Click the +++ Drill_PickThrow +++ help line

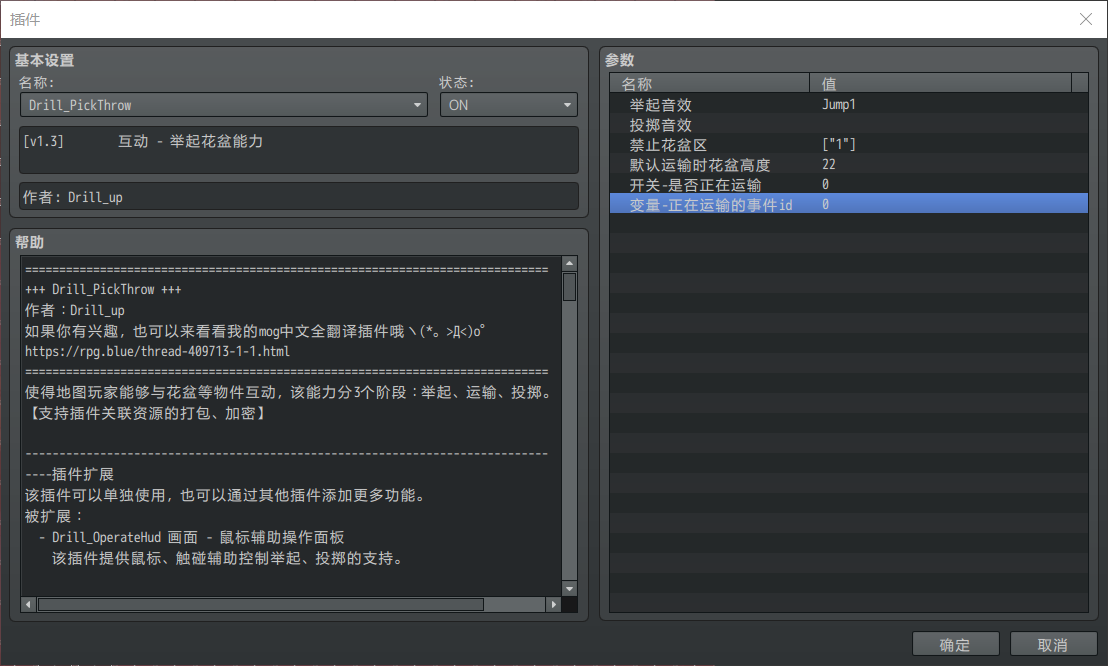tap(103, 289)
